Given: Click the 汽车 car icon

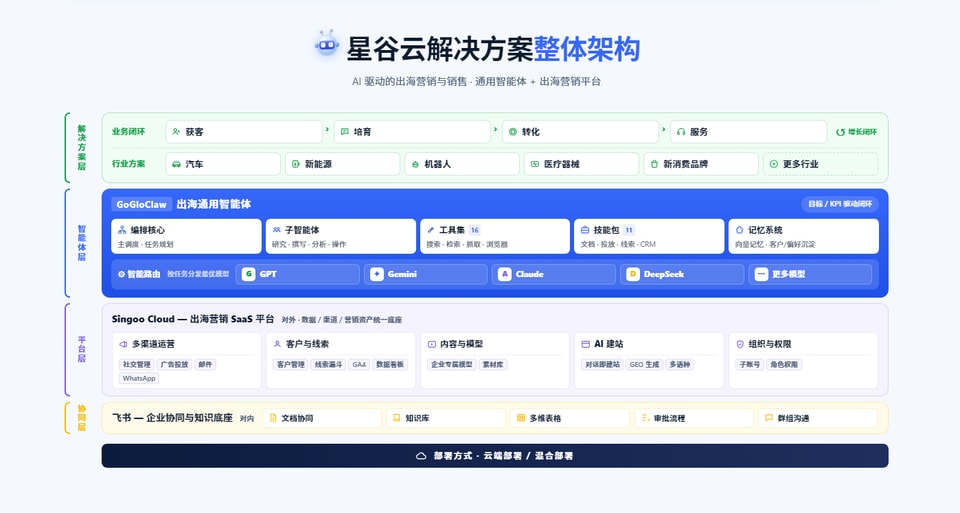Looking at the screenshot, I should tap(176, 164).
